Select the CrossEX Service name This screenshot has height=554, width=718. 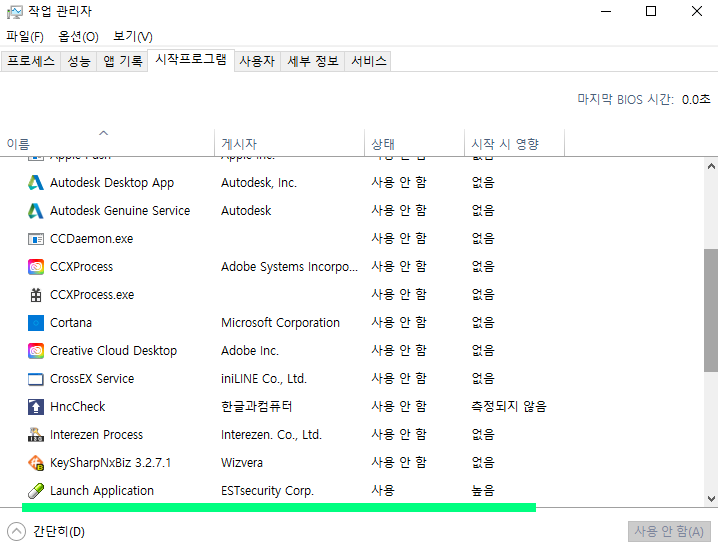coord(92,379)
